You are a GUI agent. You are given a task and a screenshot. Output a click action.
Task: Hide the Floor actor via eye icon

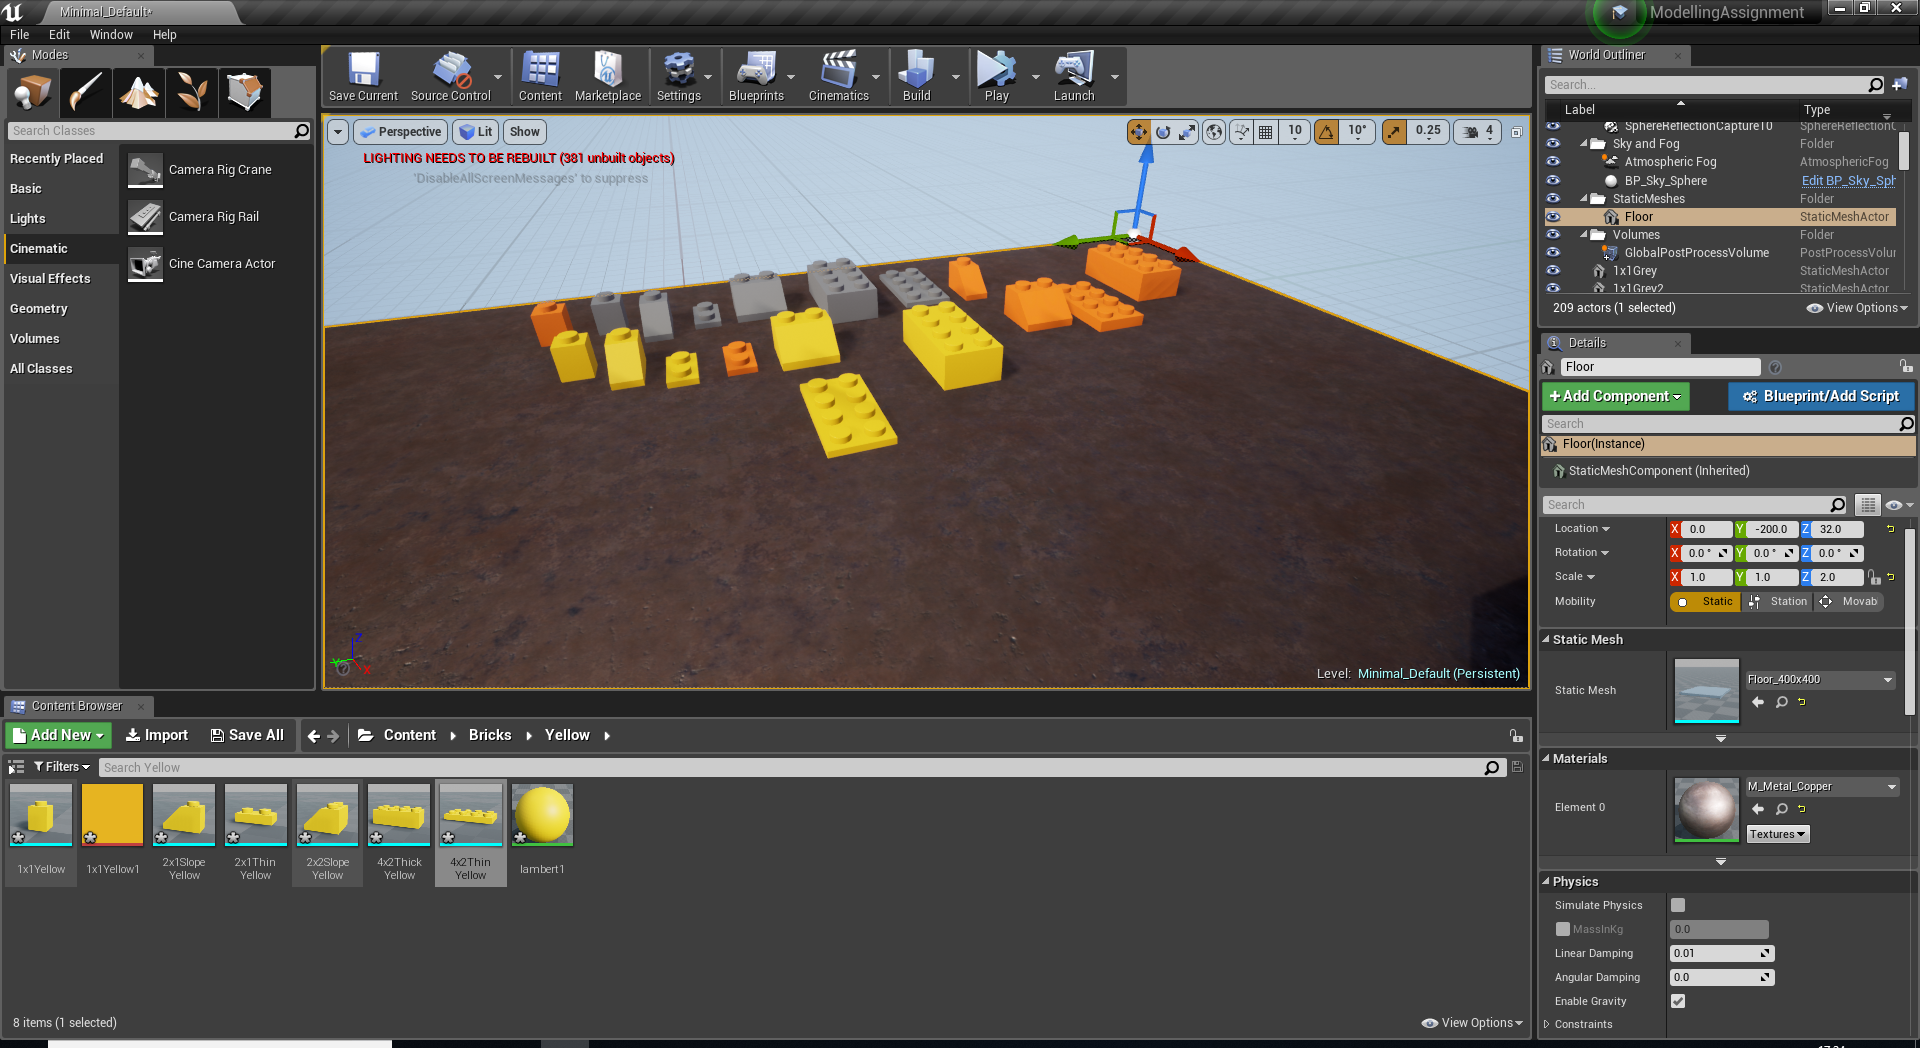point(1553,217)
